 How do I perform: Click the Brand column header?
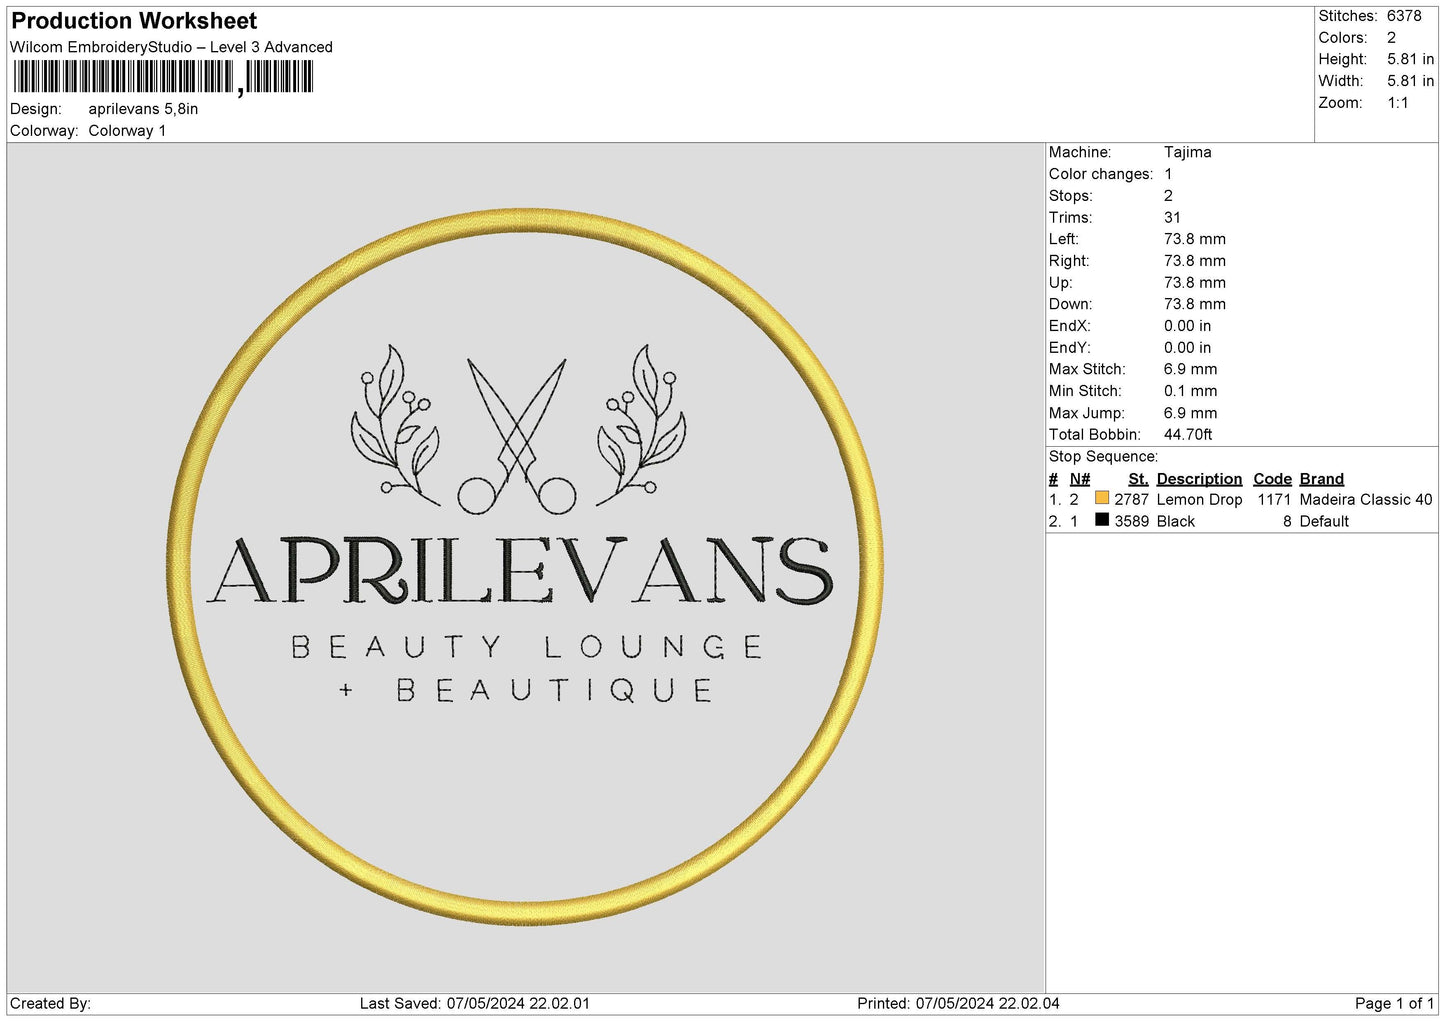[1321, 479]
